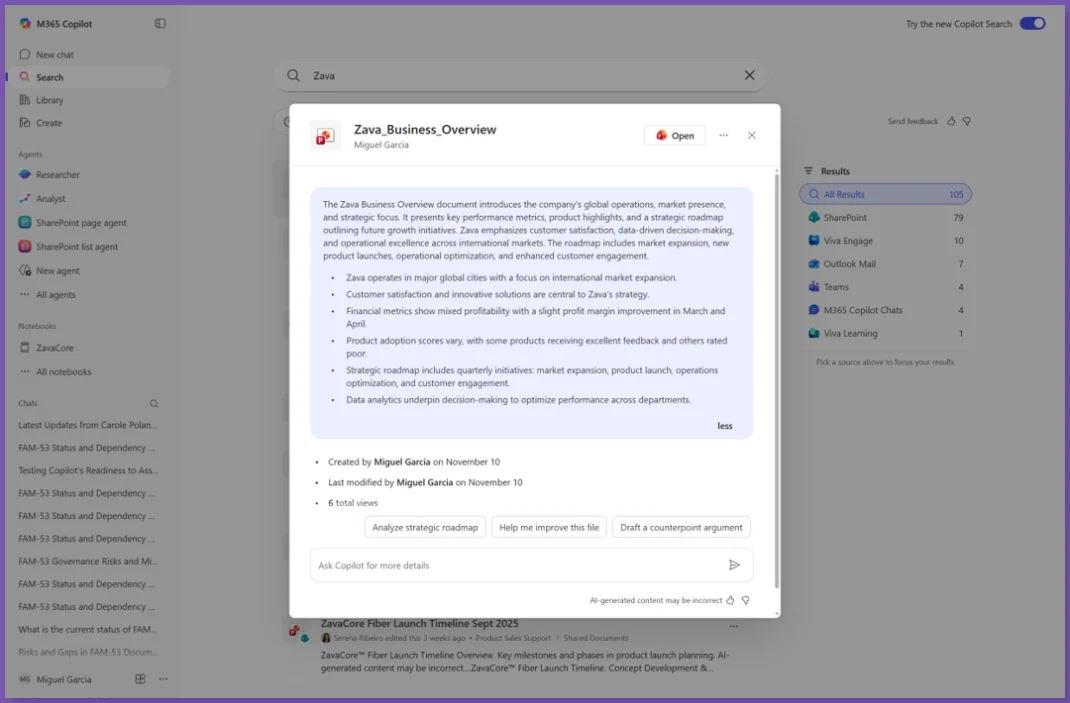
Task: Click Draft a counterpoint argument suggestion
Action: [x=681, y=527]
